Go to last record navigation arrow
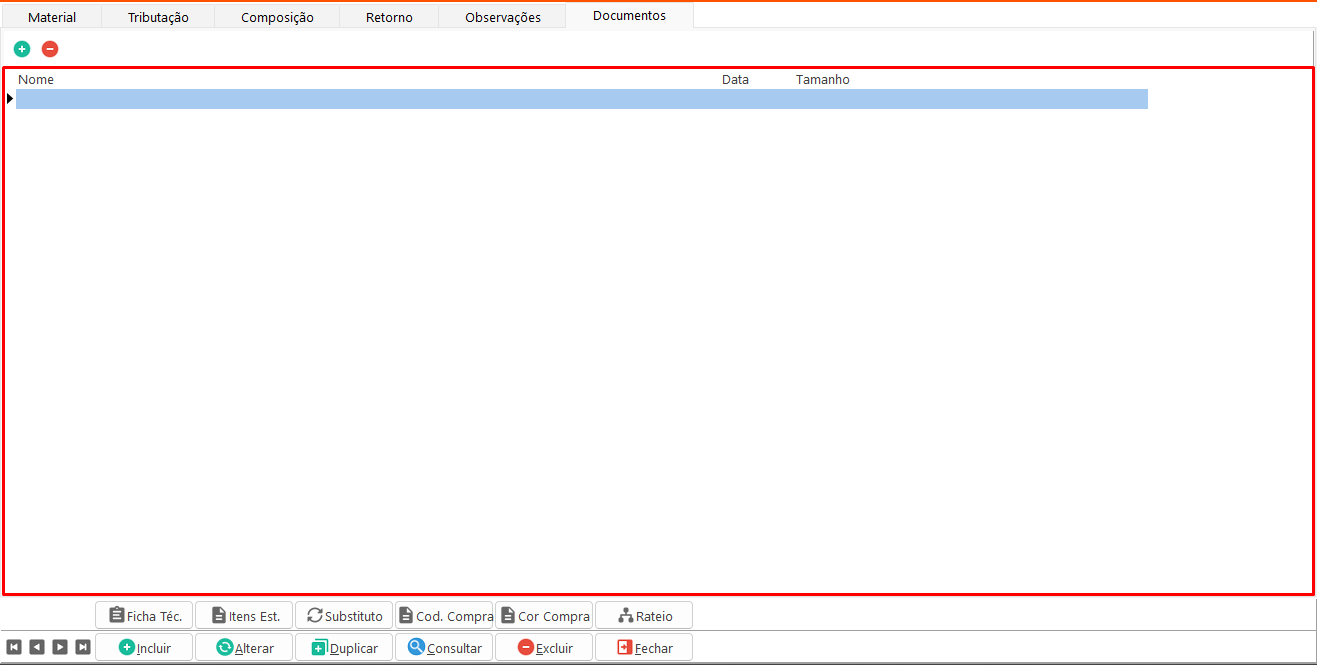 coord(83,647)
